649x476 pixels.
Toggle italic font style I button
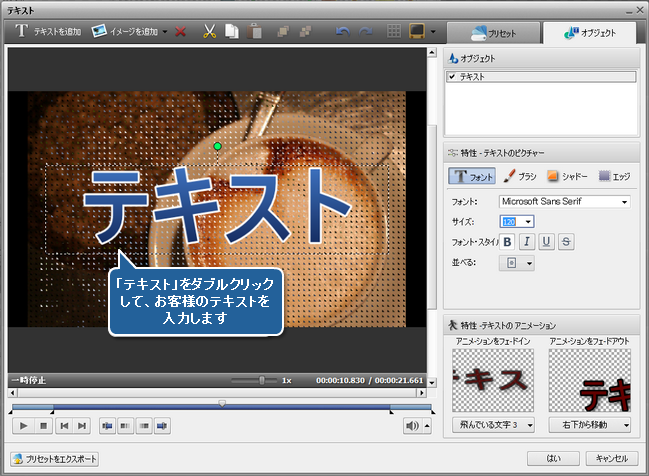click(527, 241)
